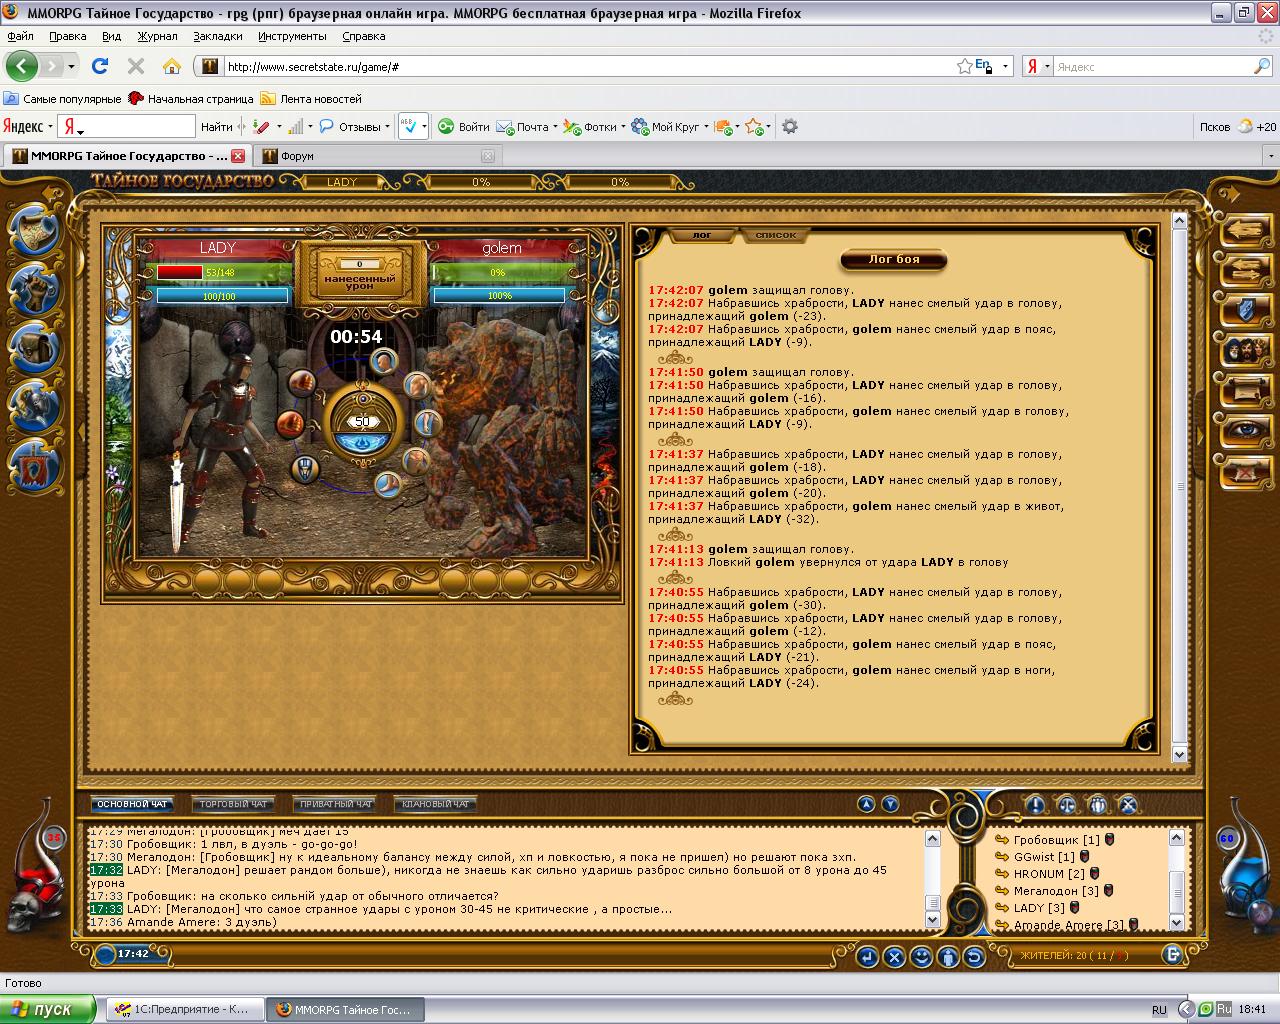The height and width of the screenshot is (1024, 1280).
Task: Reload the page in Firefox
Action: pos(100,66)
